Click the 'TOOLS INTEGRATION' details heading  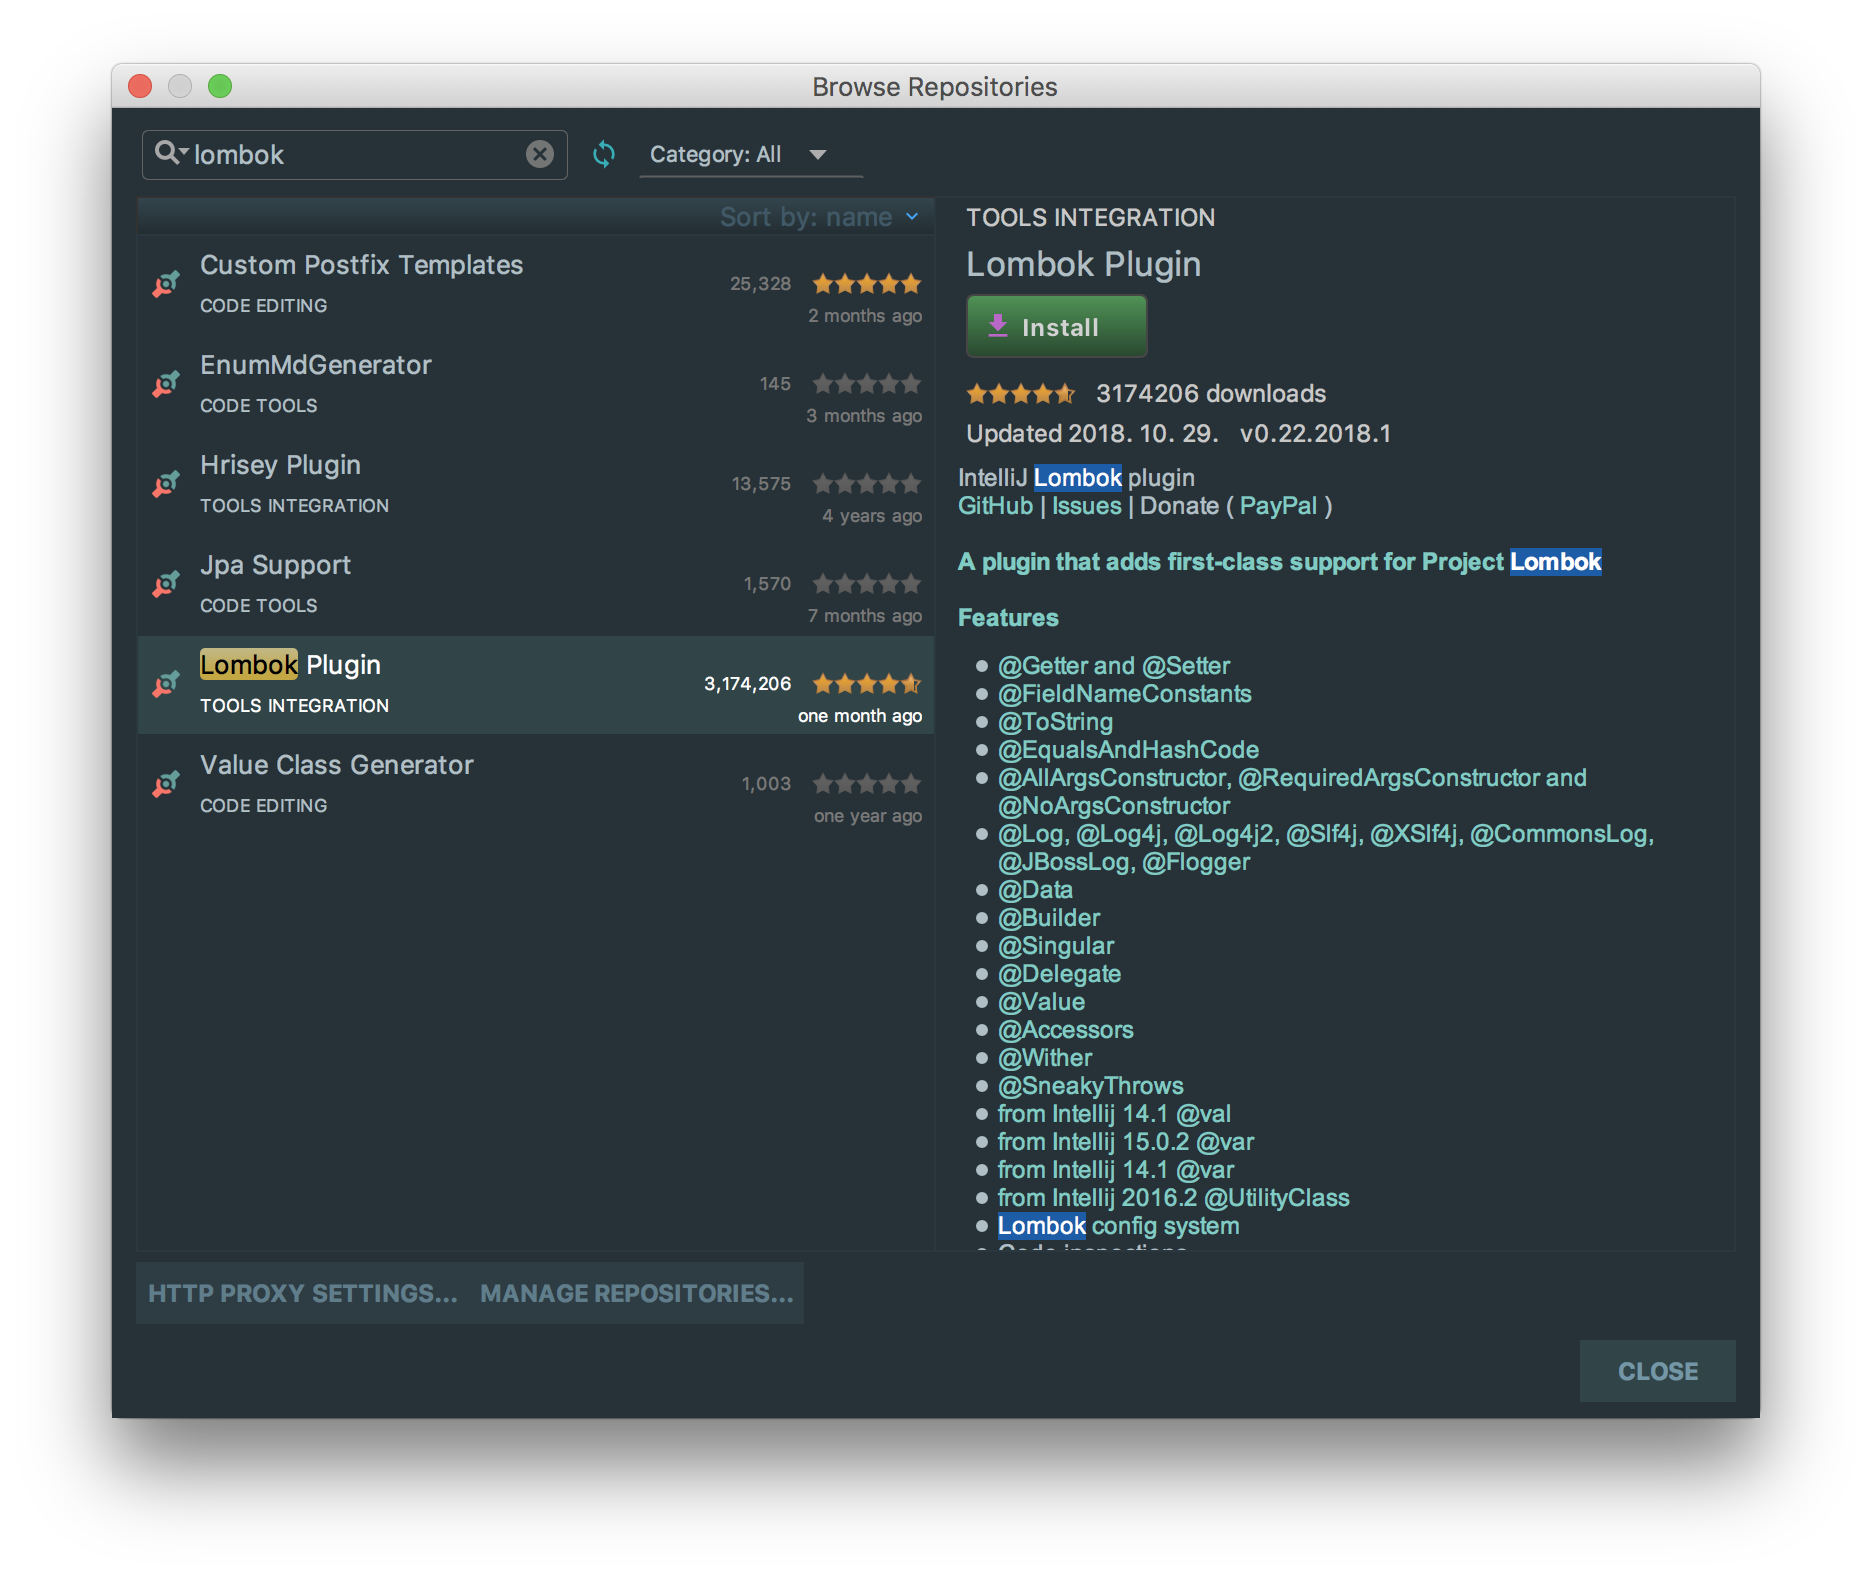pos(1091,218)
